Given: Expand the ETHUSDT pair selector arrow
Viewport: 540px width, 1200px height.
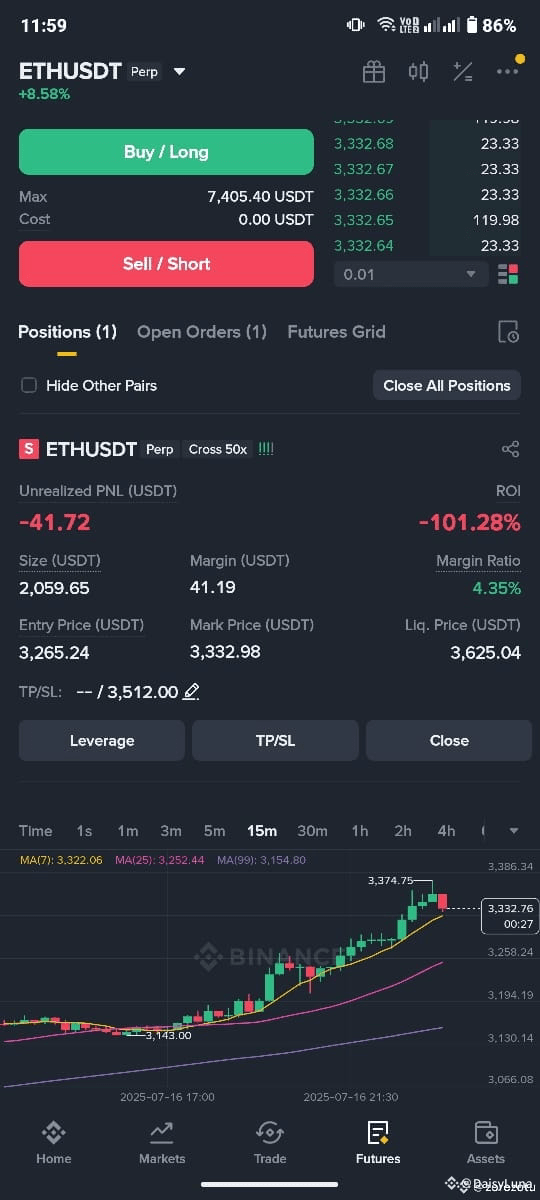Looking at the screenshot, I should [179, 72].
